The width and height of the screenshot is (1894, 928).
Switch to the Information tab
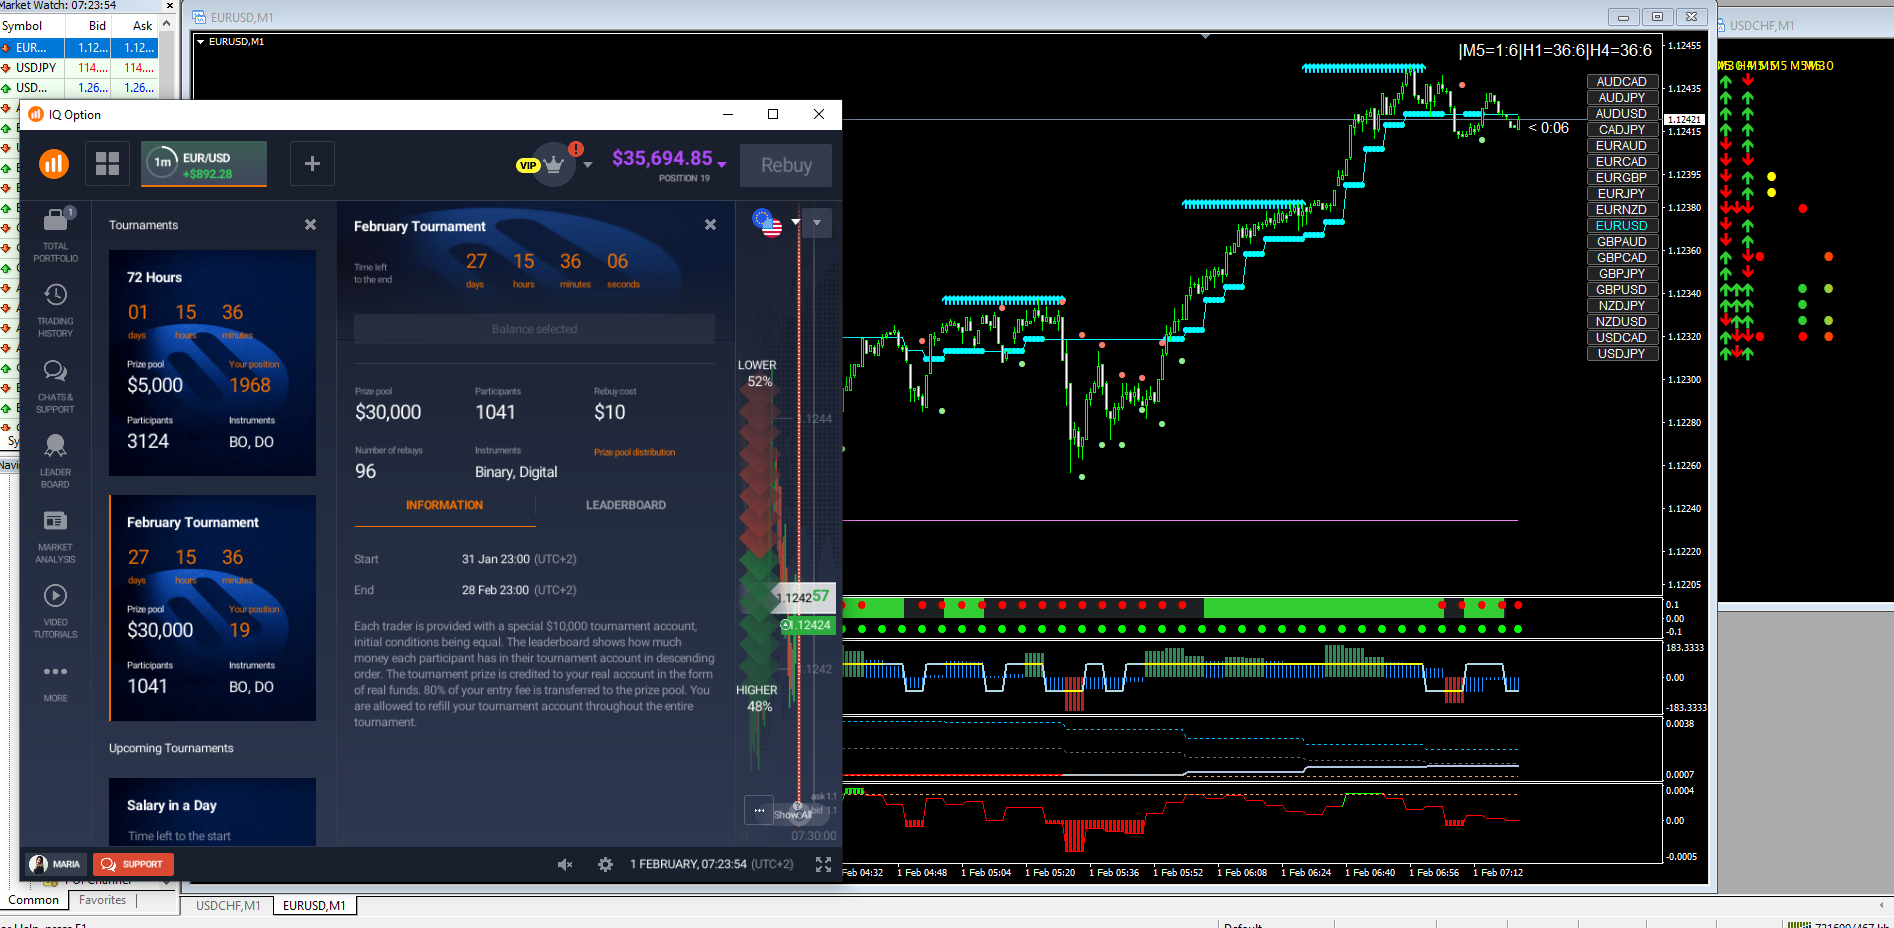pyautogui.click(x=444, y=505)
